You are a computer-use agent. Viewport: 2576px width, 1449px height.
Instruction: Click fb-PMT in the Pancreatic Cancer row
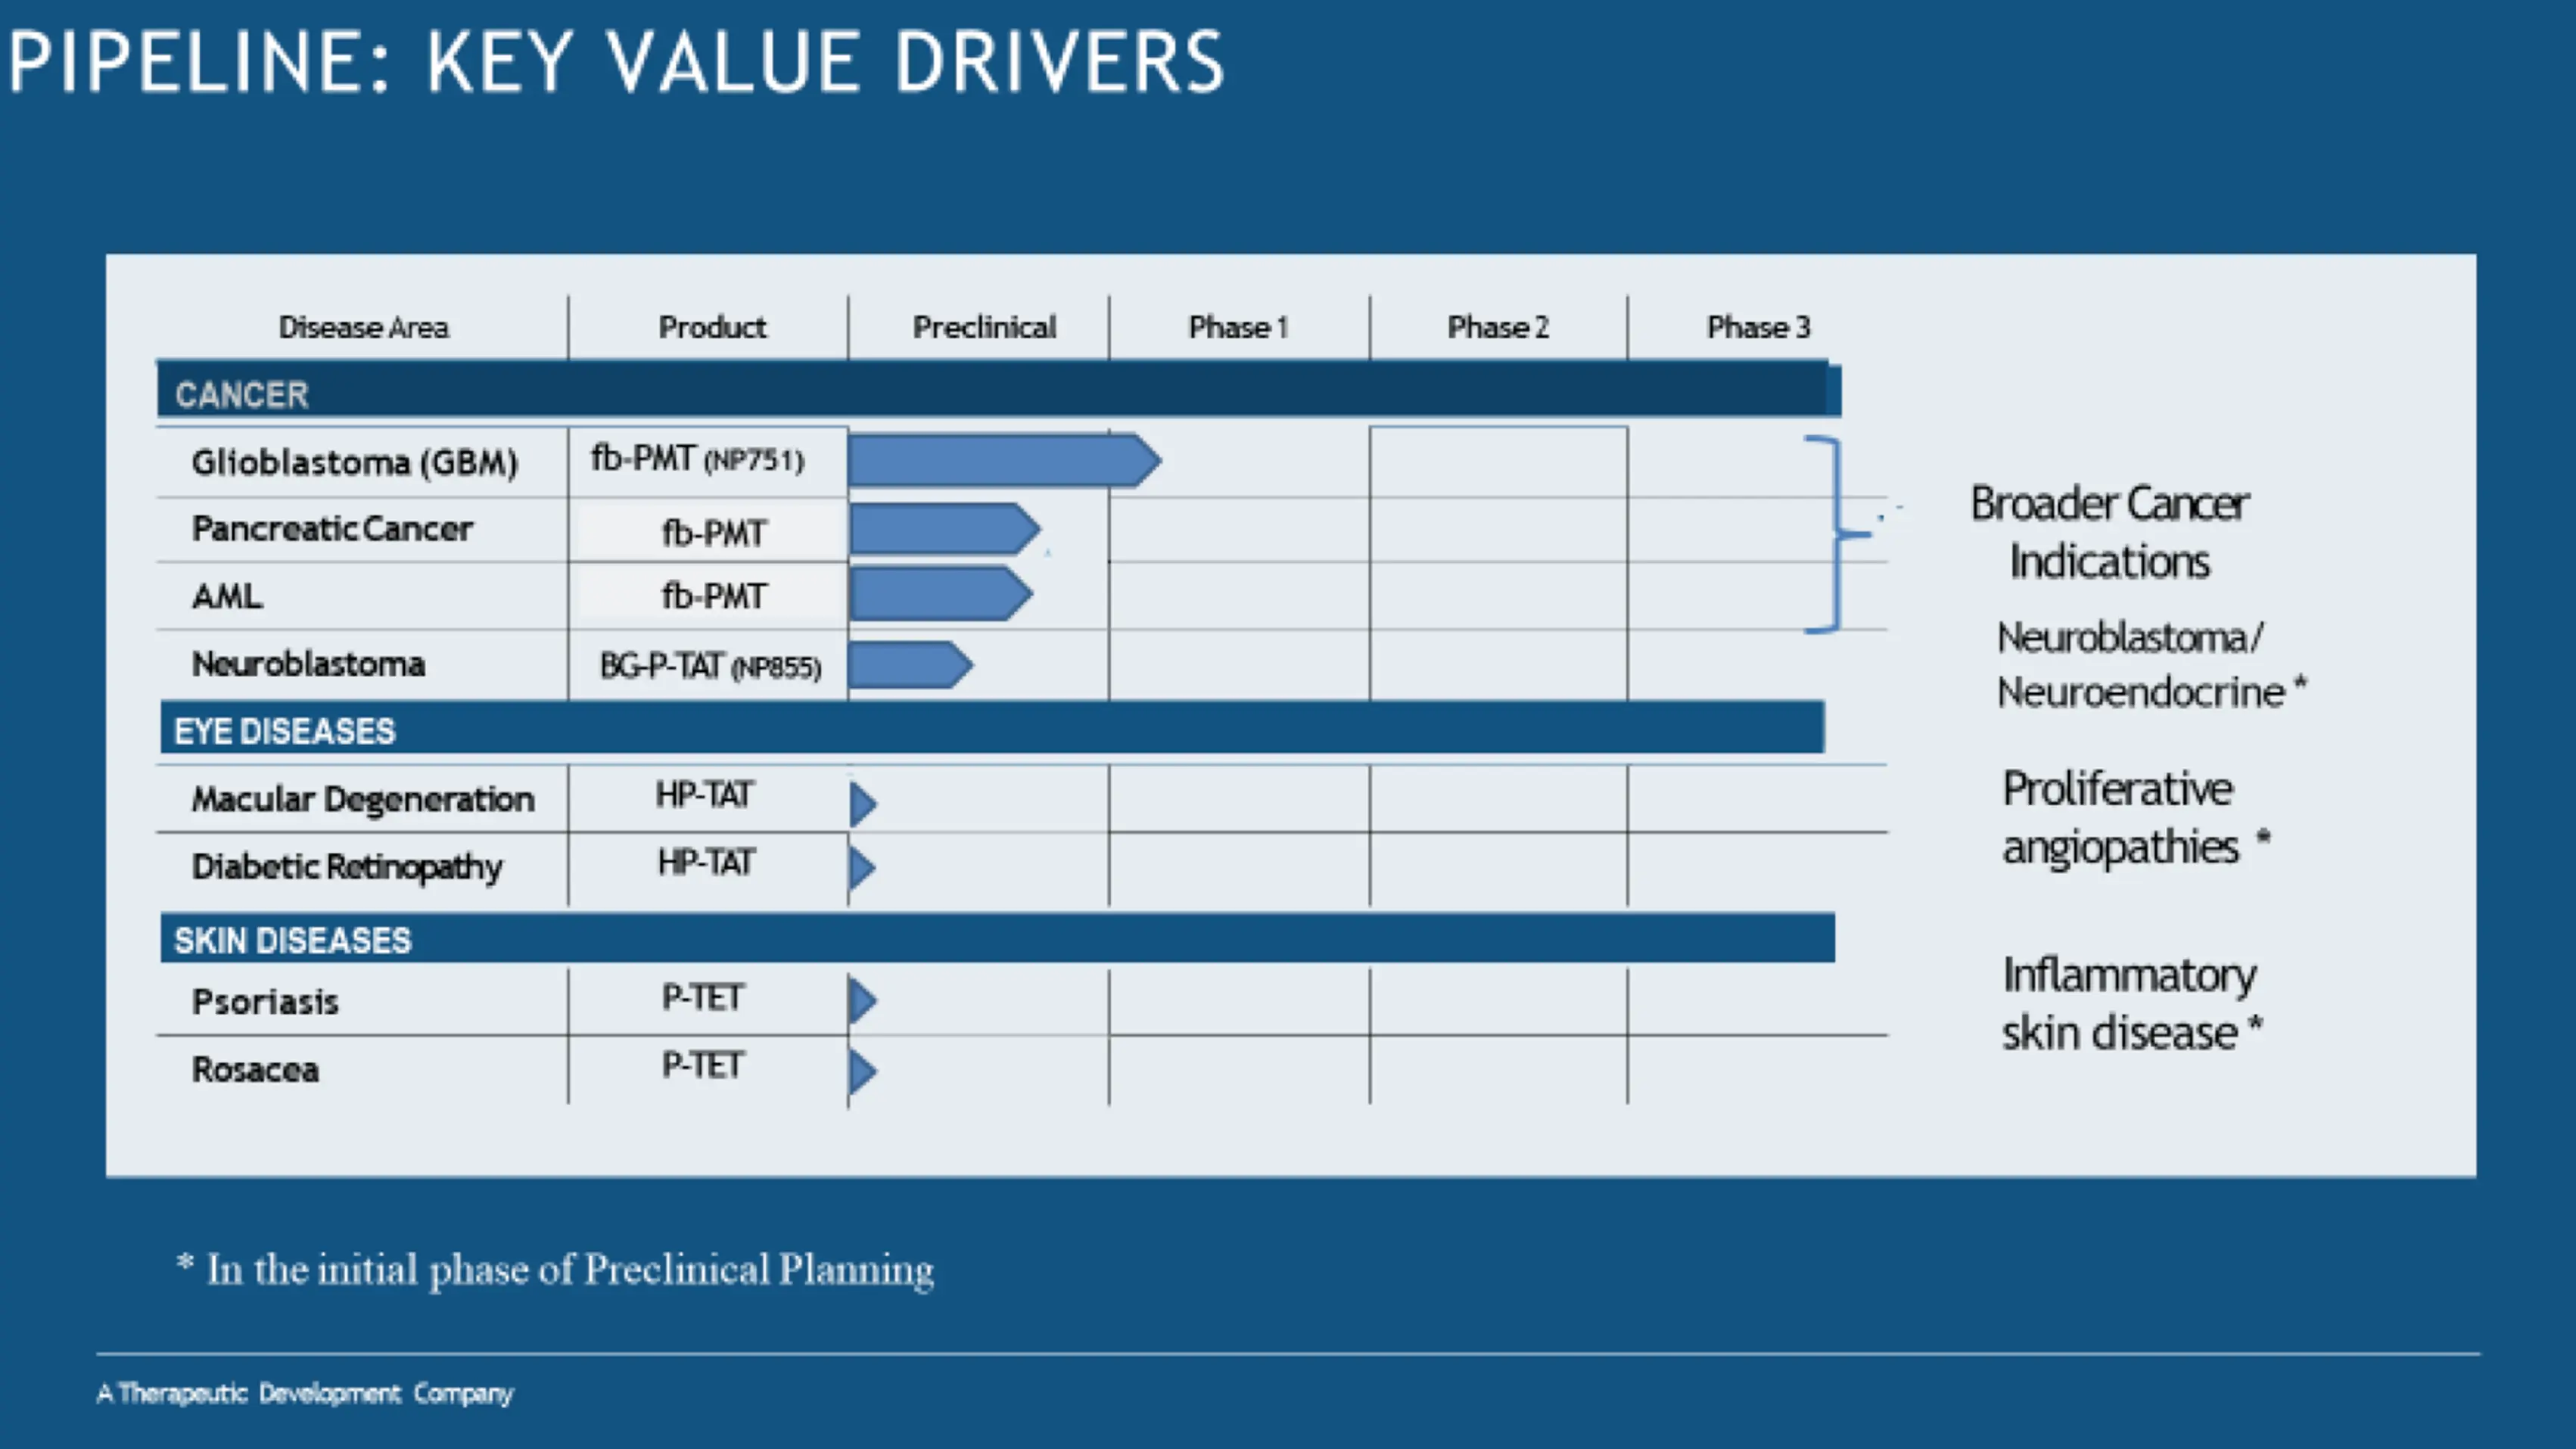[x=714, y=533]
